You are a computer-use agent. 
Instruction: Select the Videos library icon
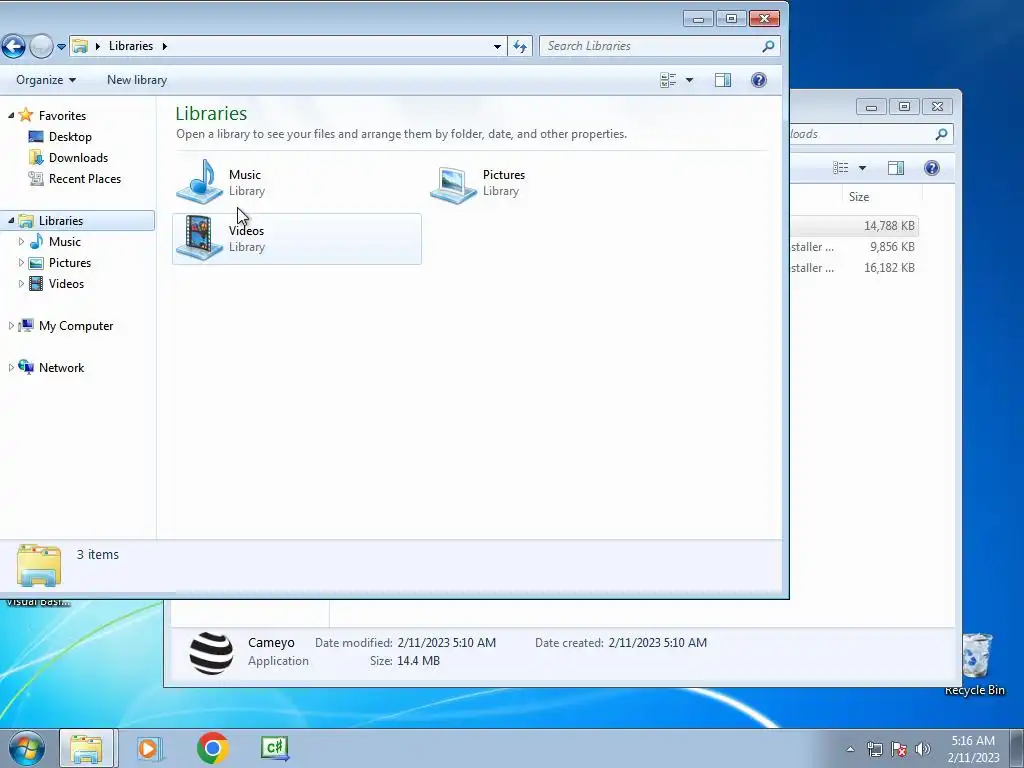coord(200,238)
